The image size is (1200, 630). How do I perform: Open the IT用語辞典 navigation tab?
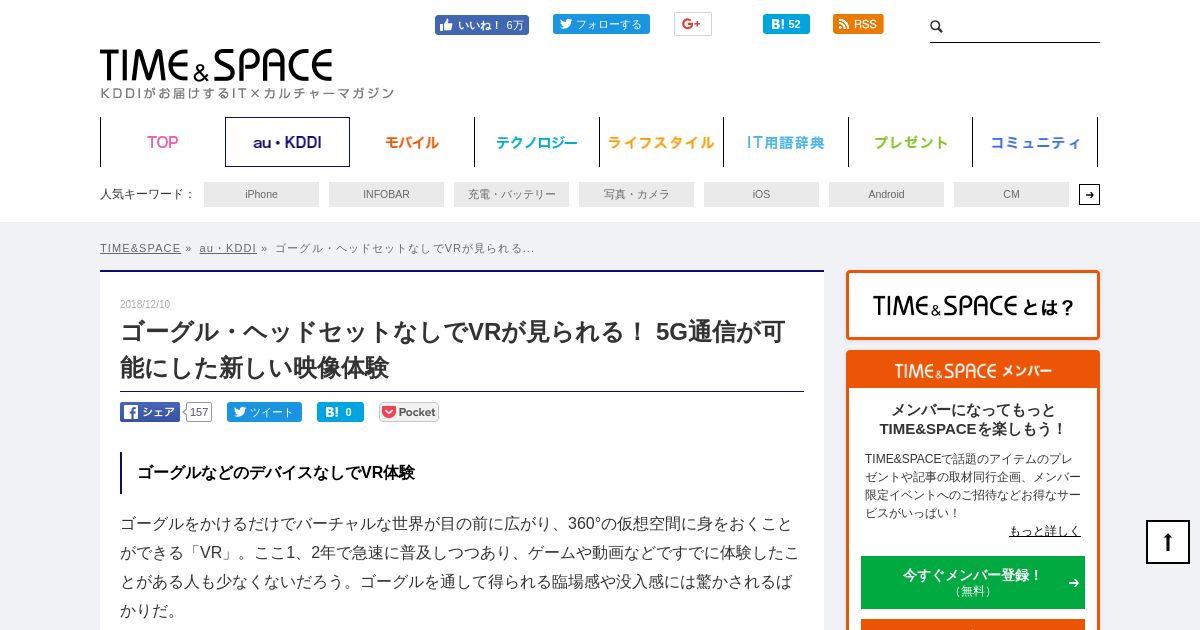[x=786, y=142]
